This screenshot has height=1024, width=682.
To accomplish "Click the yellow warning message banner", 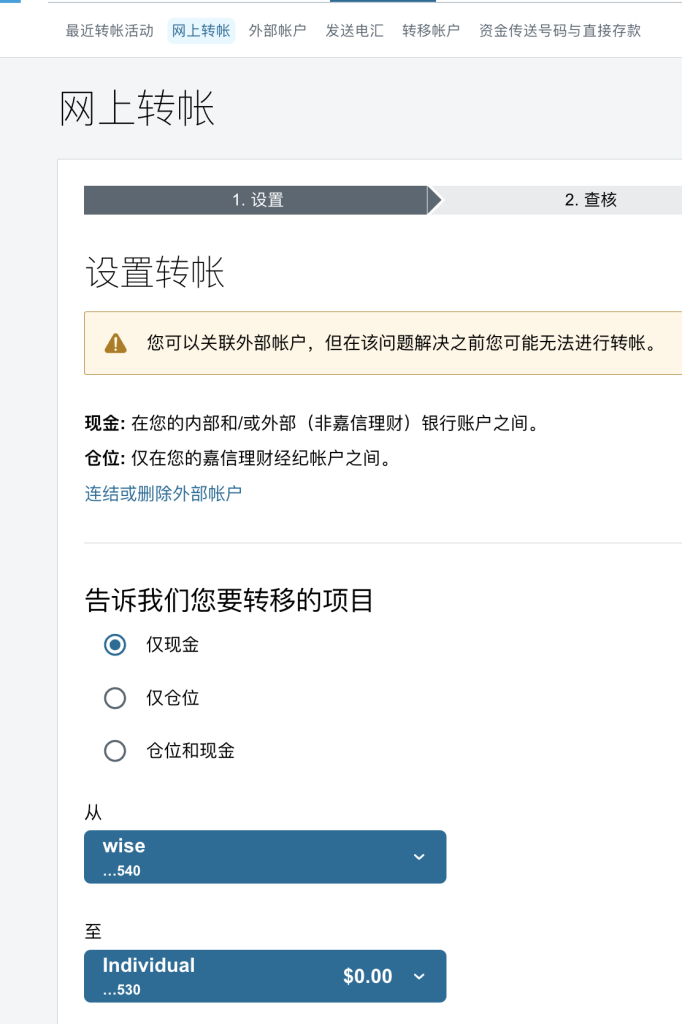I will 383,343.
